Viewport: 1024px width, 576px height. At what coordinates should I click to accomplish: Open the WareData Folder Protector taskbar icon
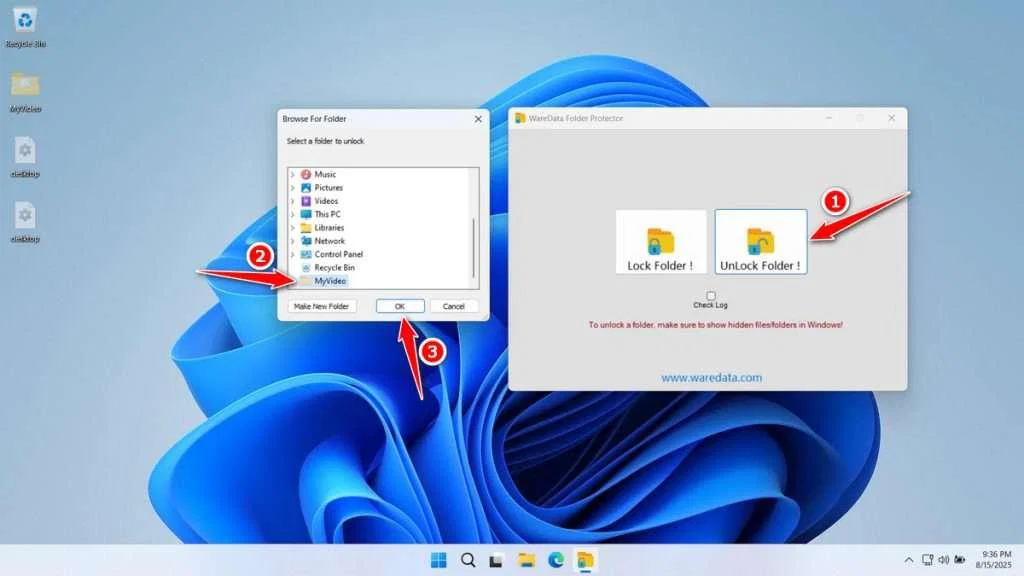585,561
